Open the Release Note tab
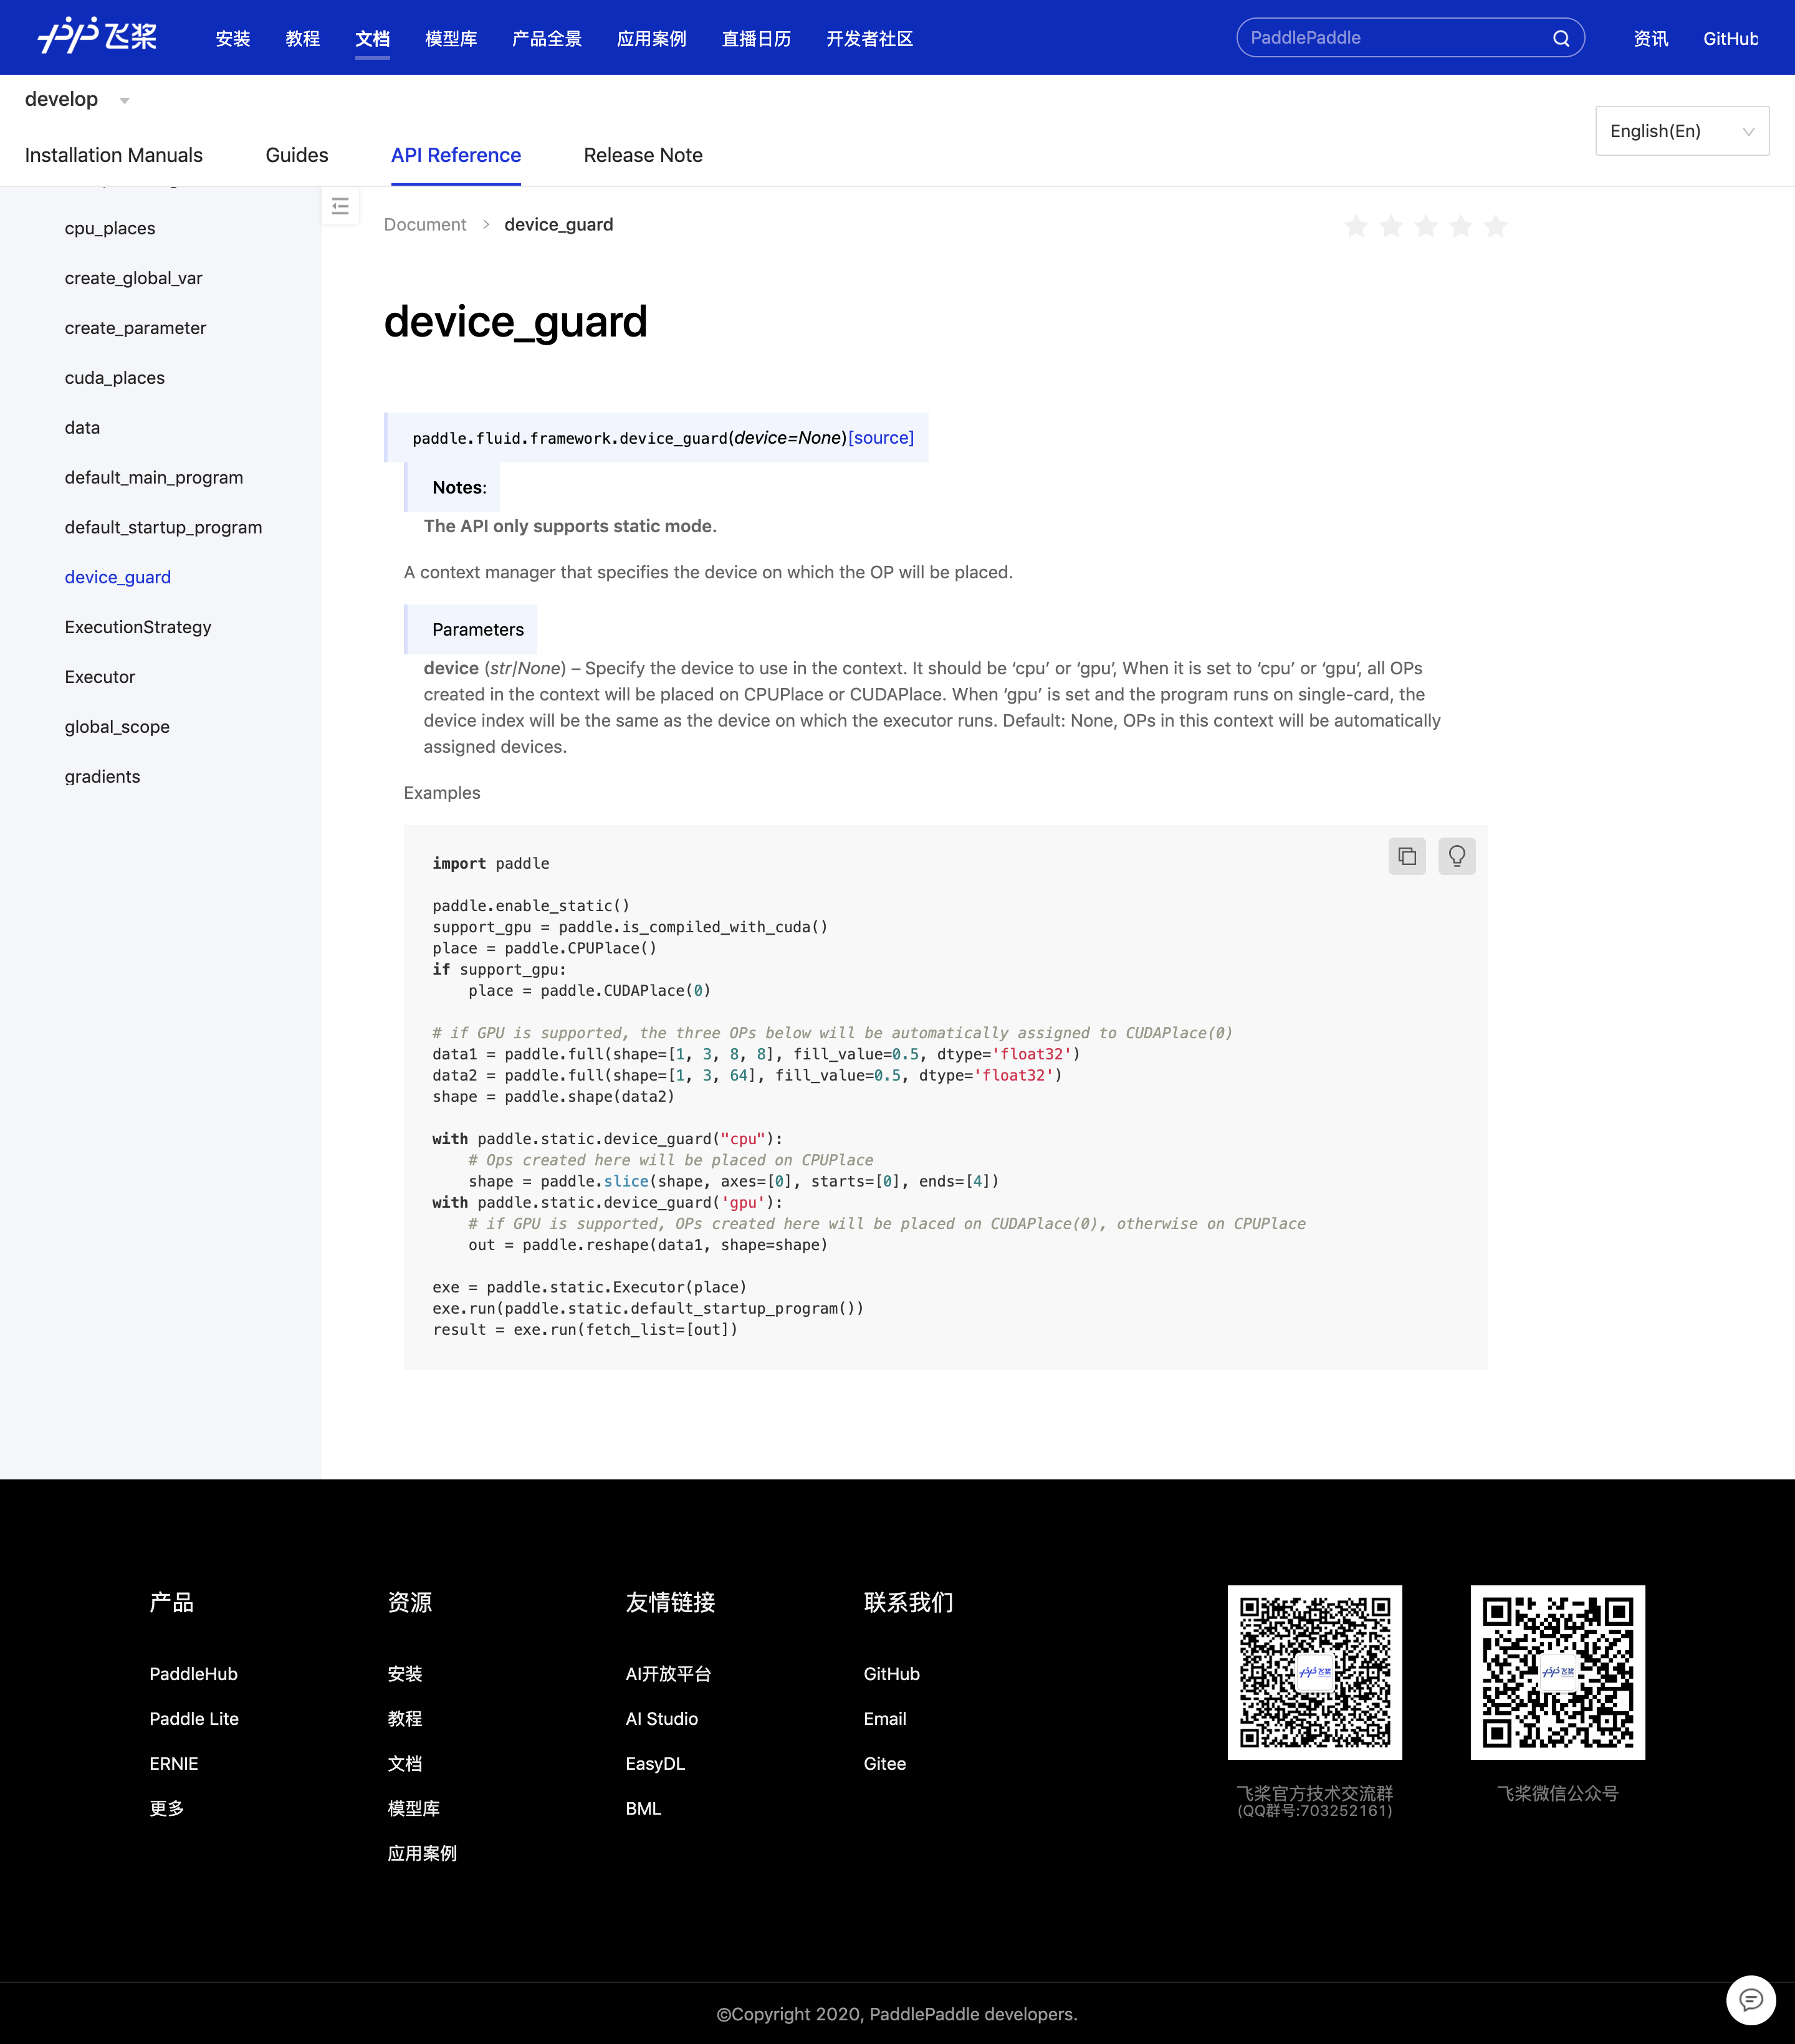1795x2044 pixels. tap(642, 155)
